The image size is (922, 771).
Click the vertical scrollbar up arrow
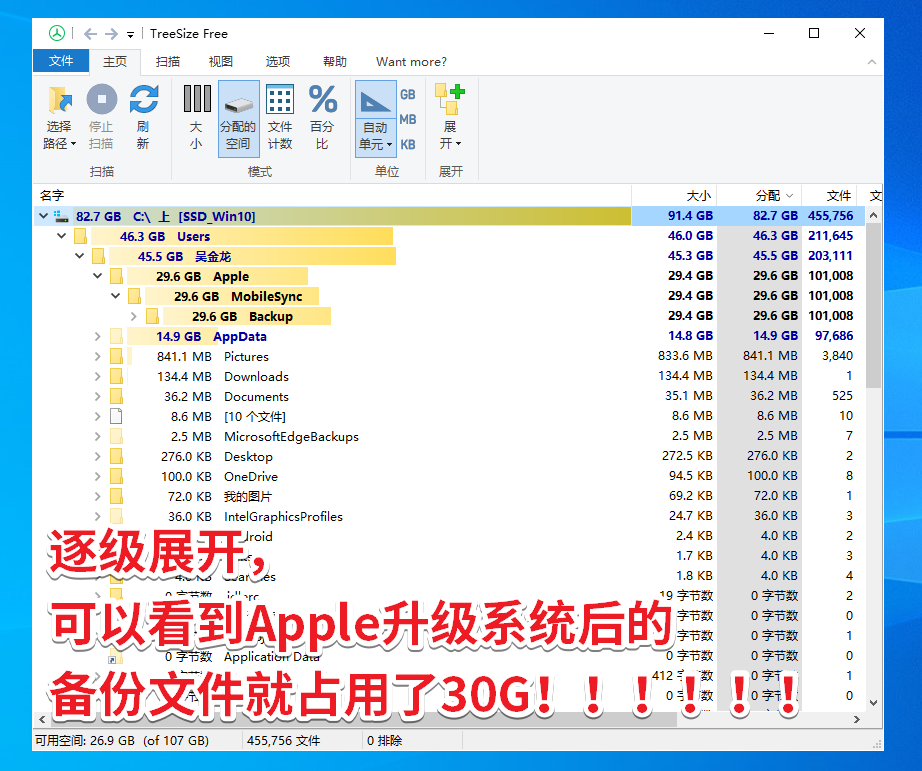[x=873, y=215]
